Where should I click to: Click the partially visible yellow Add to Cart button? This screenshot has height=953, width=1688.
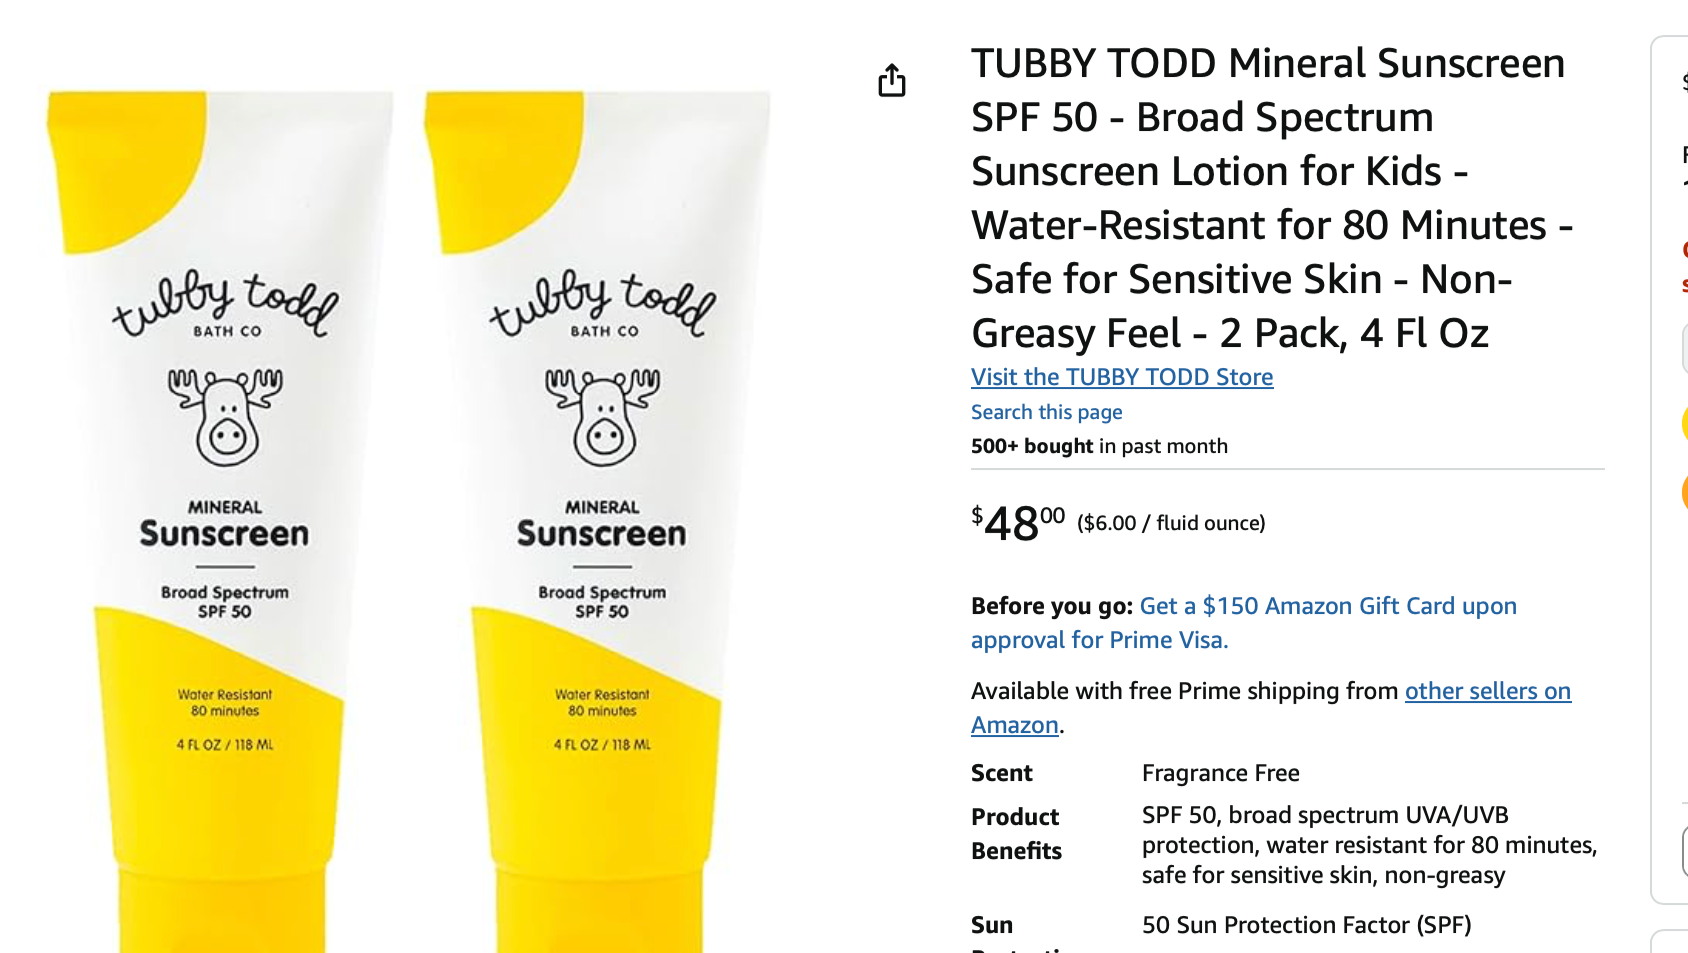click(x=1684, y=423)
